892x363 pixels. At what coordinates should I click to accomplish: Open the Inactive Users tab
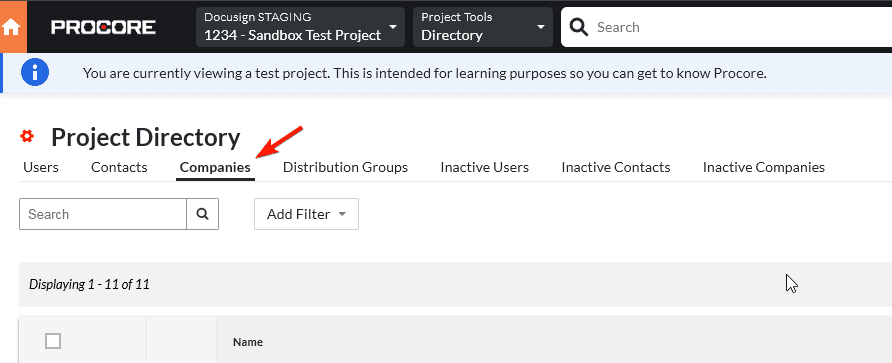(x=485, y=167)
